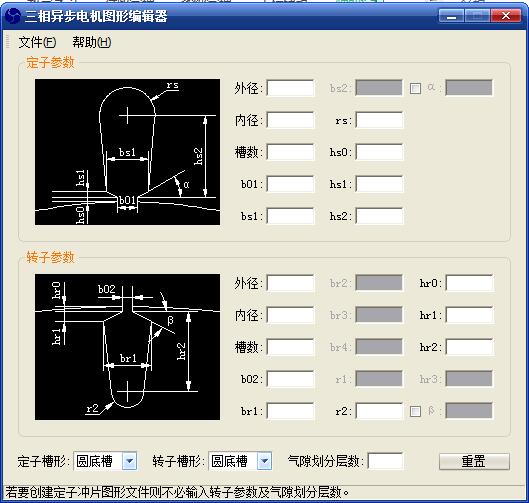Focus the rotor 槽数 input field

pyautogui.click(x=290, y=347)
